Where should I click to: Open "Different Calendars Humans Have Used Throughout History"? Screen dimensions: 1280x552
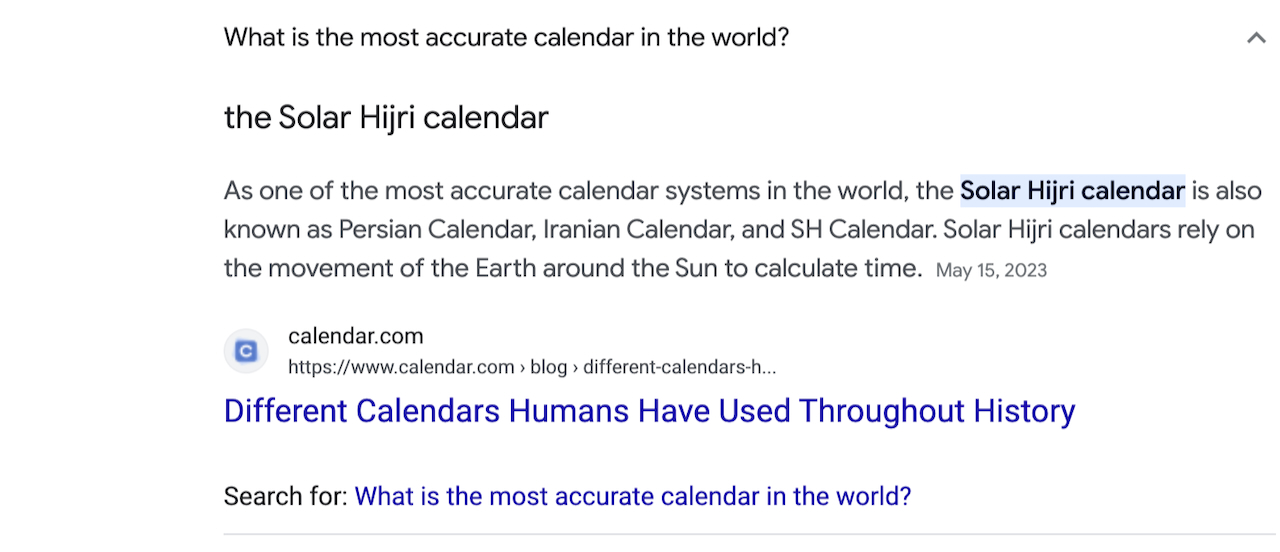[649, 411]
